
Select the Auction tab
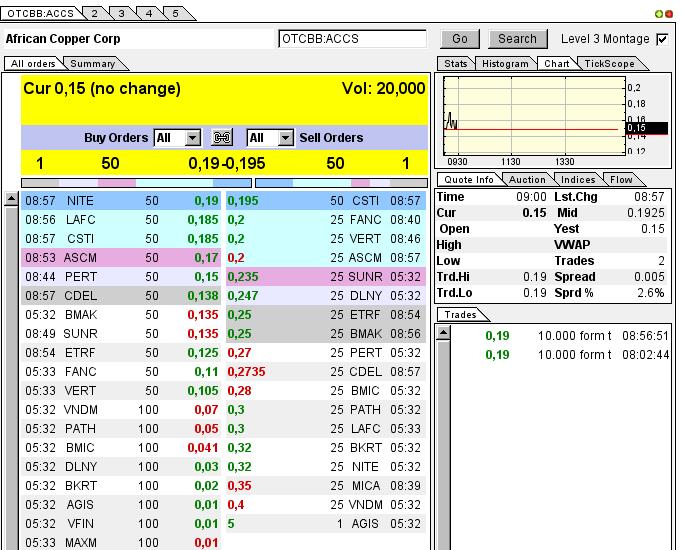click(527, 180)
